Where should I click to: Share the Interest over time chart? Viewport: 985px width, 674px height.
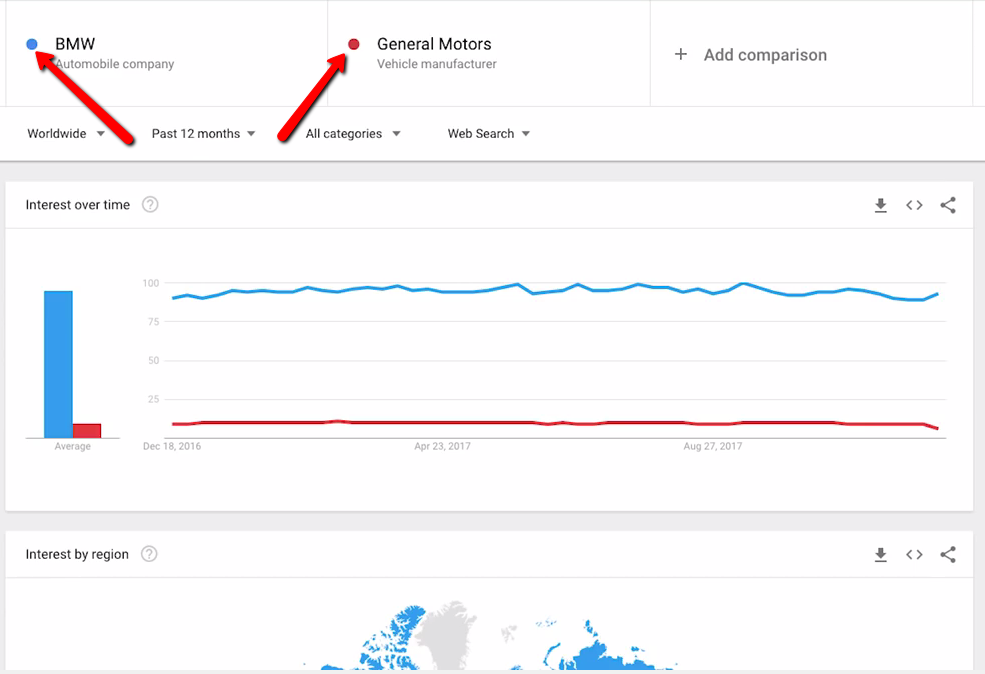coord(948,205)
